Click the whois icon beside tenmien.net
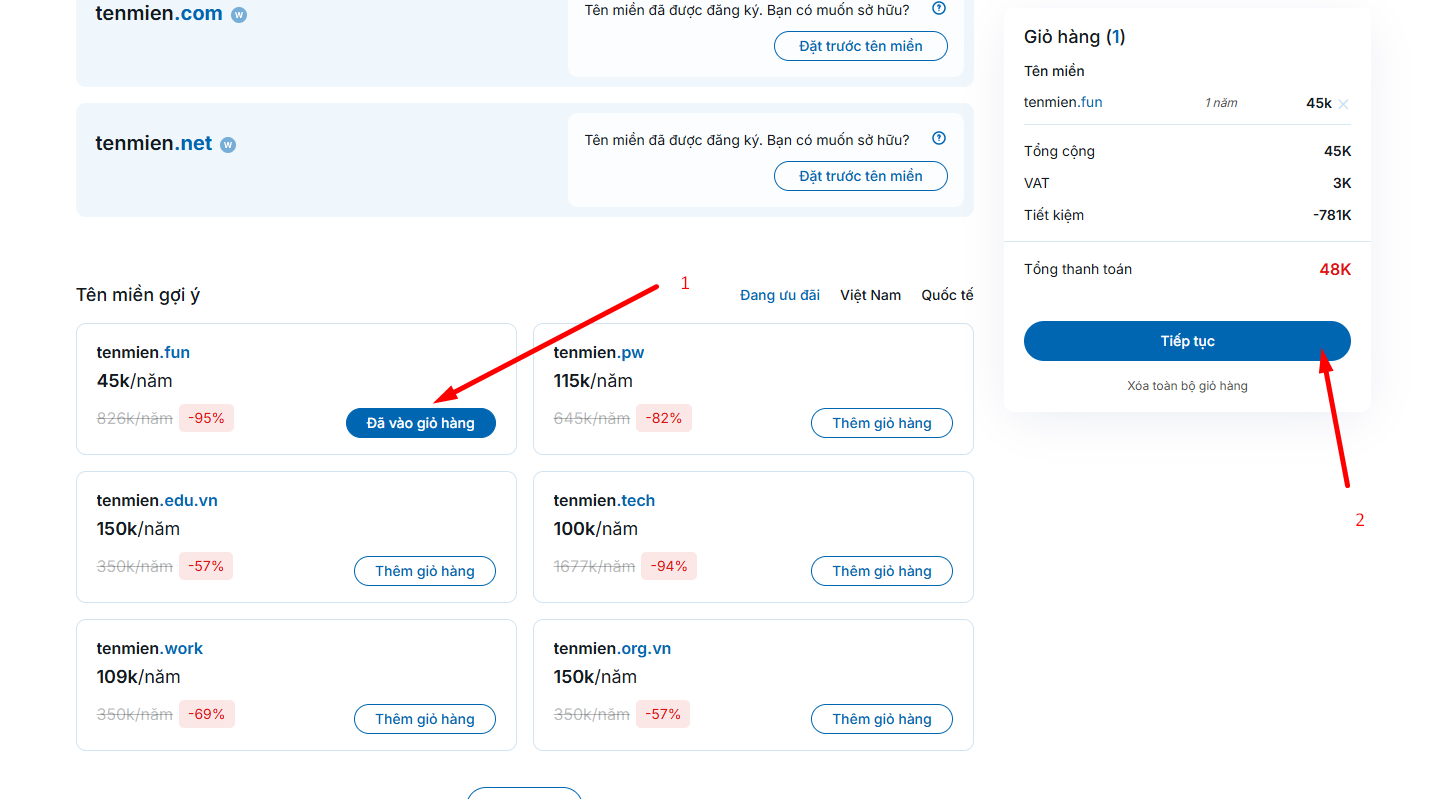This screenshot has height=799, width=1439. coord(228,145)
